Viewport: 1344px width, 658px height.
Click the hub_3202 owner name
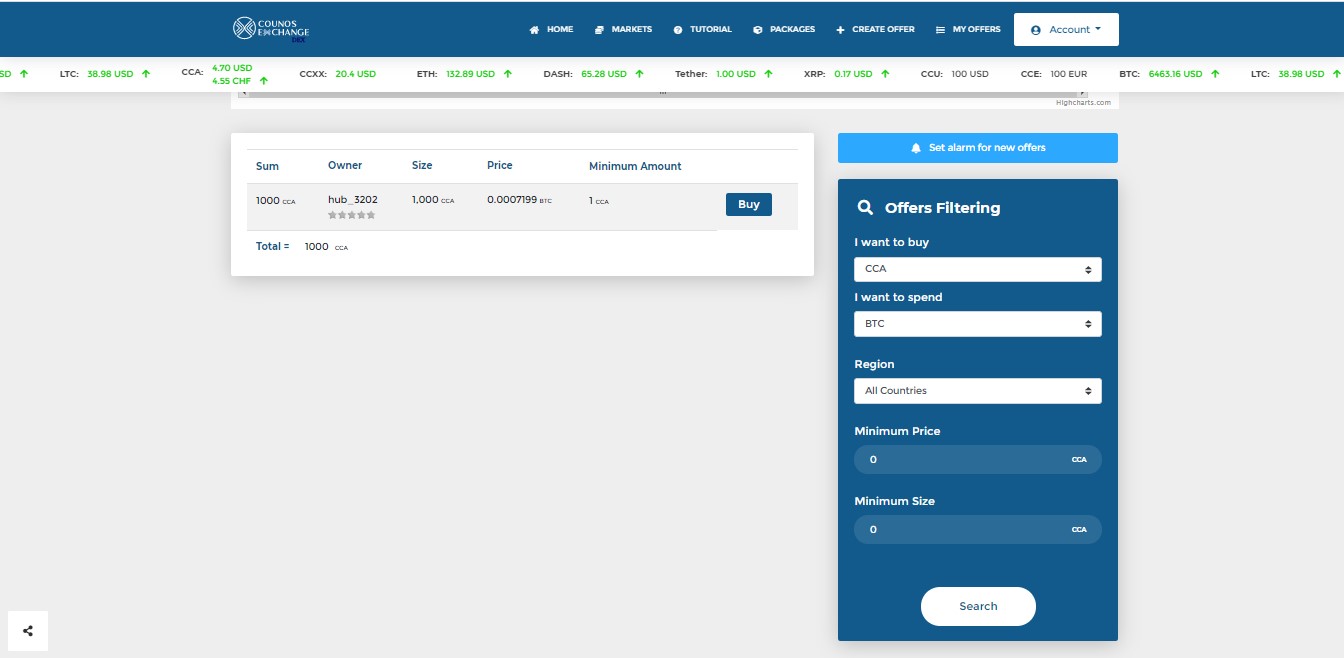[353, 200]
